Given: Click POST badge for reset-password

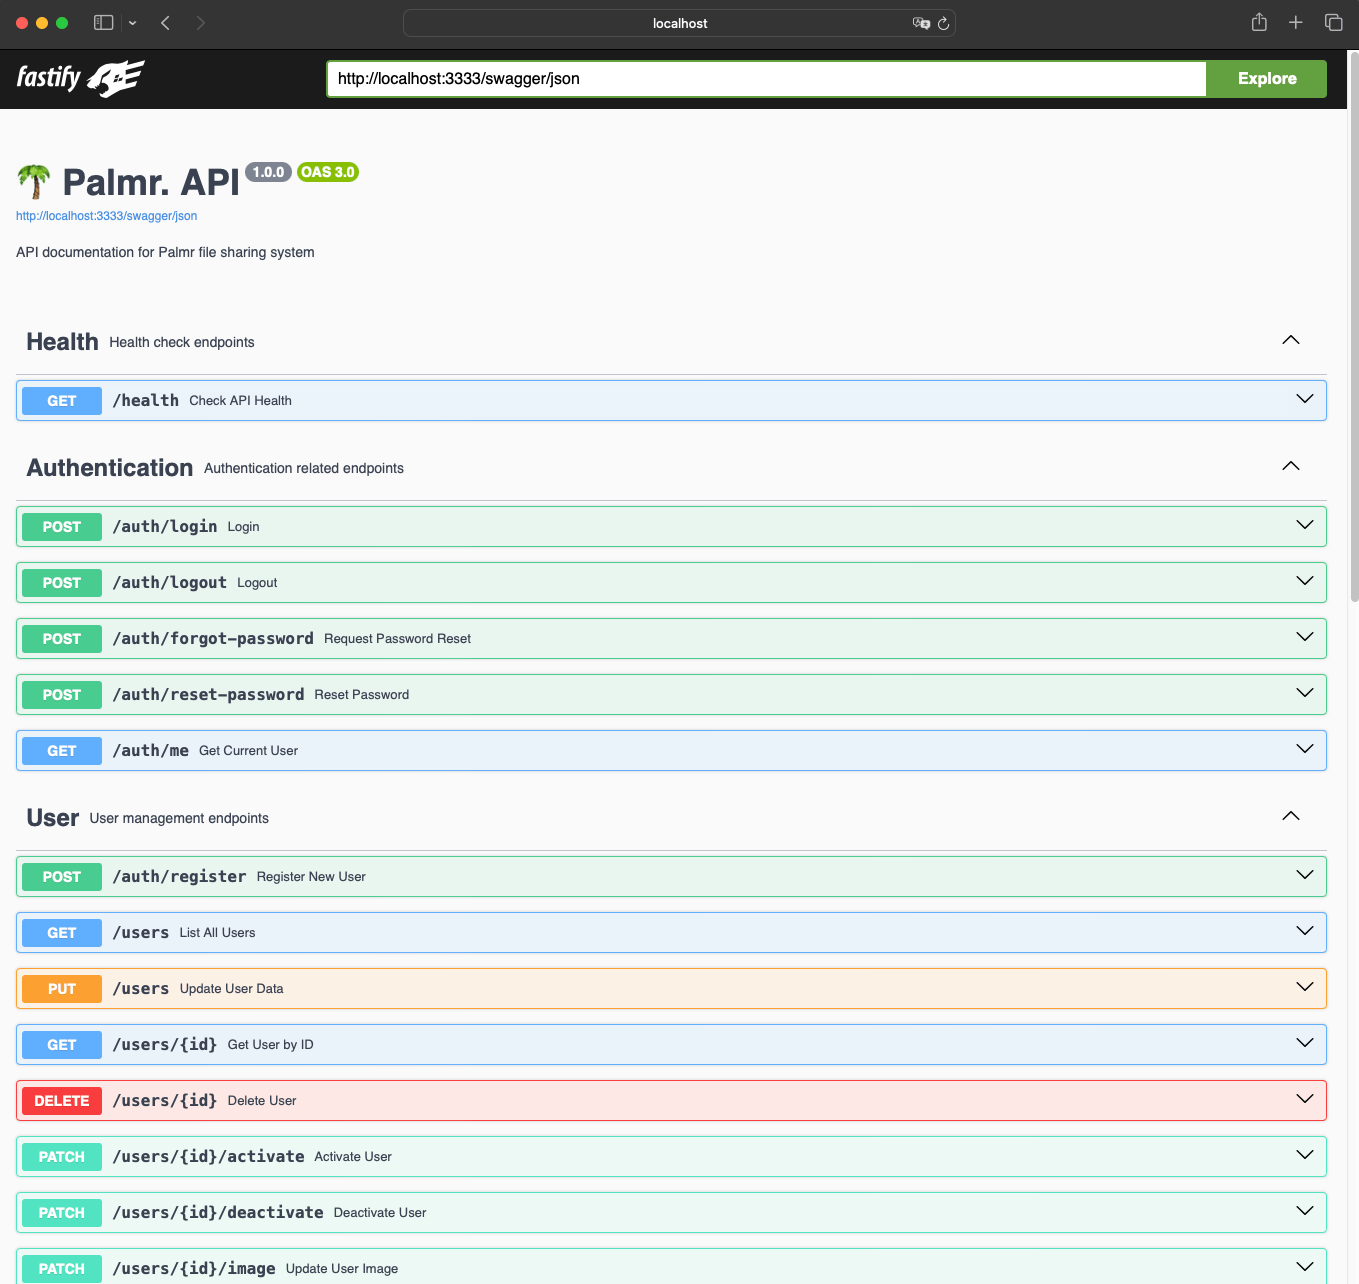Looking at the screenshot, I should [x=62, y=695].
